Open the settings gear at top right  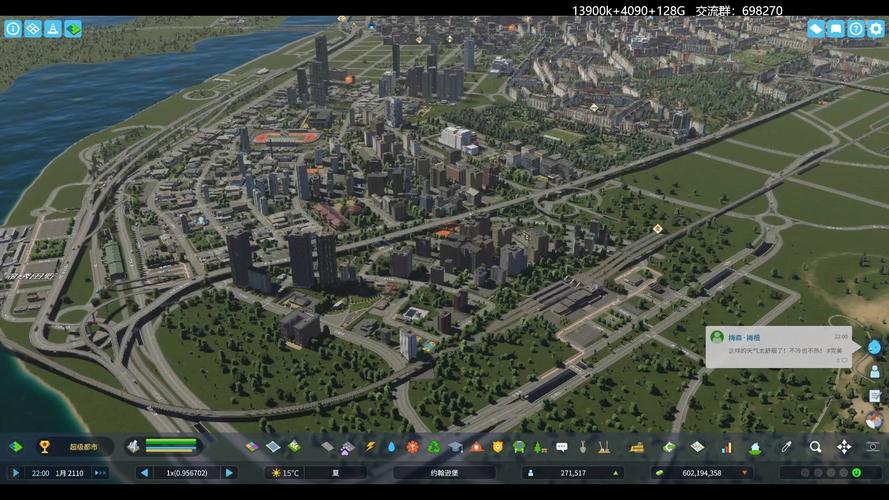pos(875,28)
